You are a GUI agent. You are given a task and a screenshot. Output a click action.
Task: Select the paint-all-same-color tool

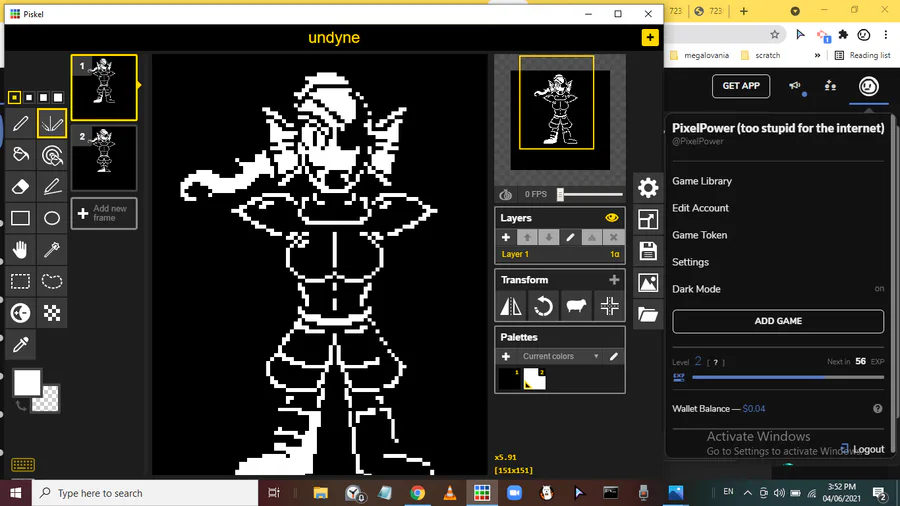coord(52,155)
